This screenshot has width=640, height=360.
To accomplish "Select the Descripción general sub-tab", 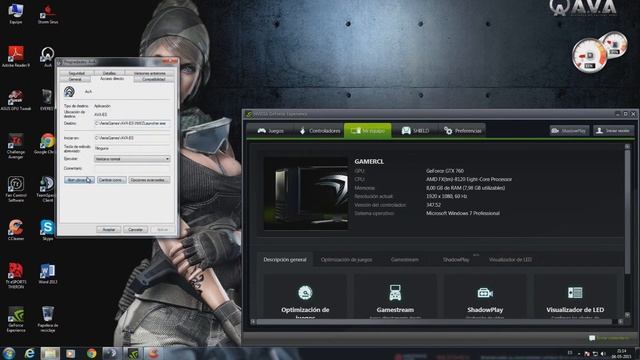I will pos(285,260).
